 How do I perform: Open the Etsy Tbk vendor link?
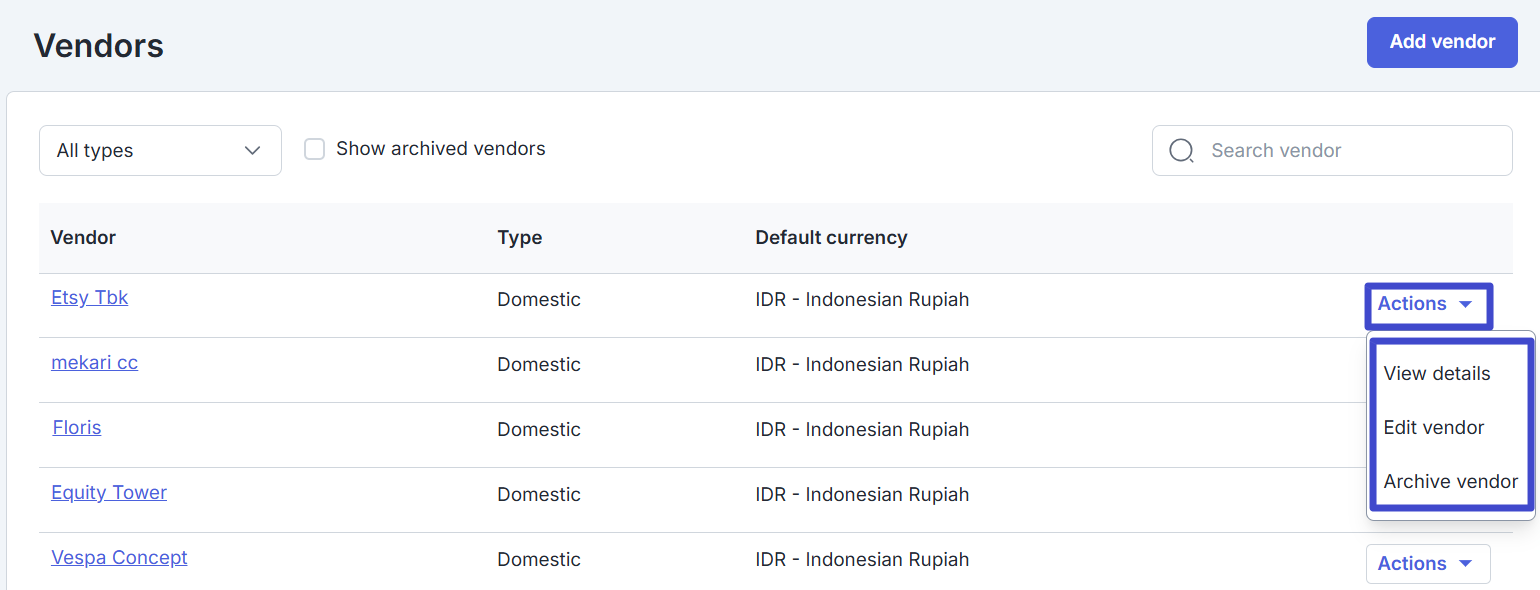click(x=90, y=298)
